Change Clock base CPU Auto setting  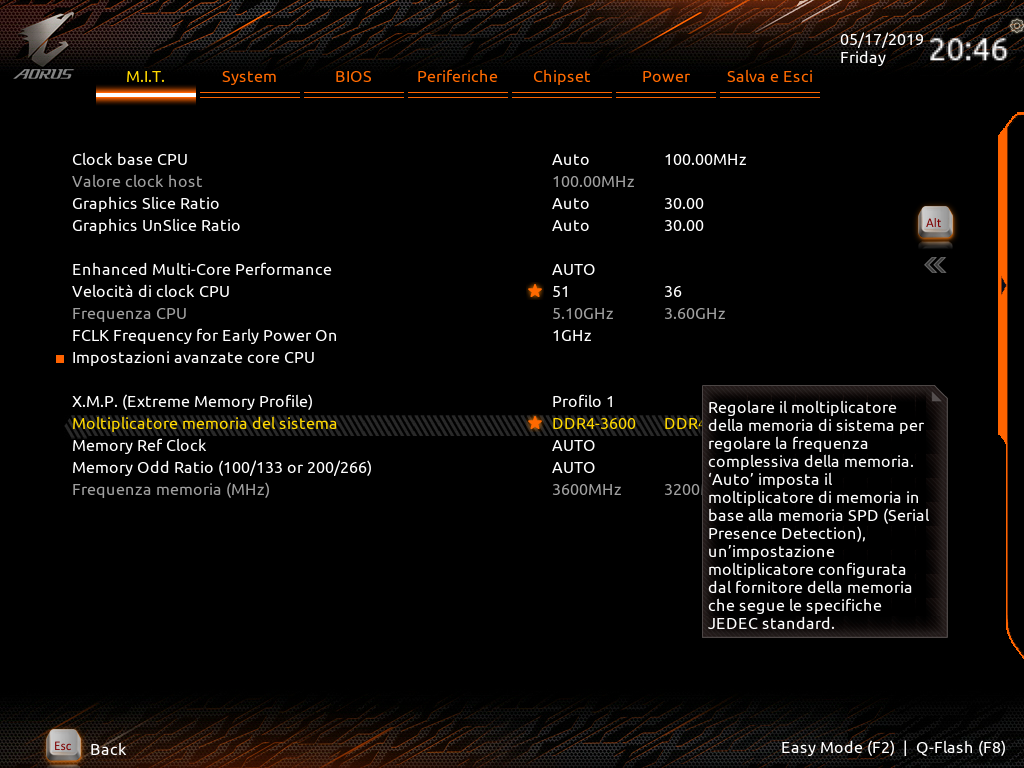(571, 160)
